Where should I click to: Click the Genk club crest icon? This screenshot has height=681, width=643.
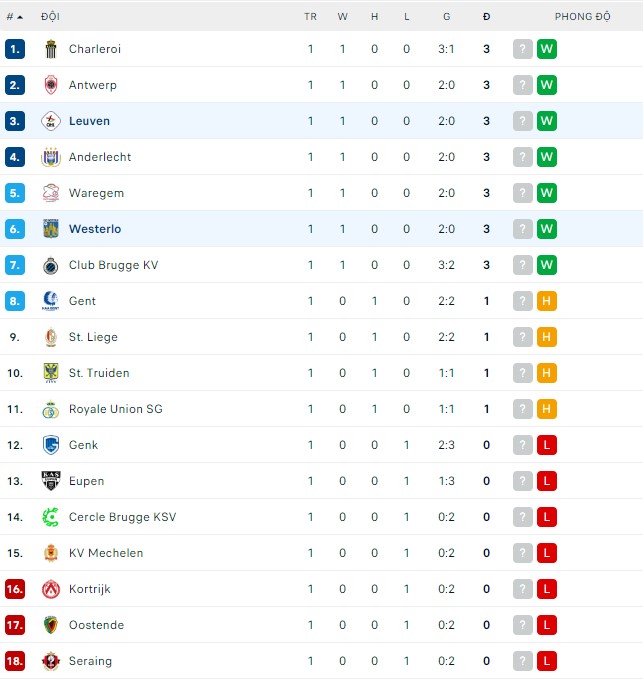point(51,445)
